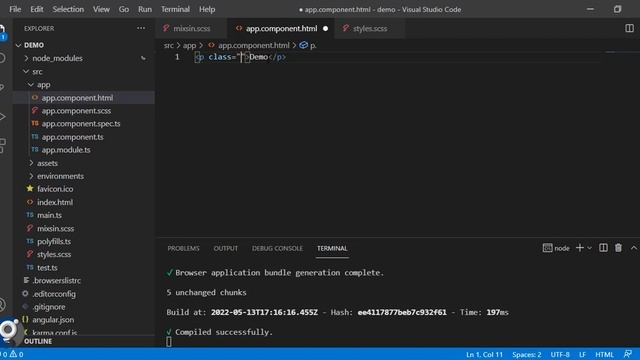Screen dimensions: 640x360
Task: Open the View menu
Action: click(101, 9)
